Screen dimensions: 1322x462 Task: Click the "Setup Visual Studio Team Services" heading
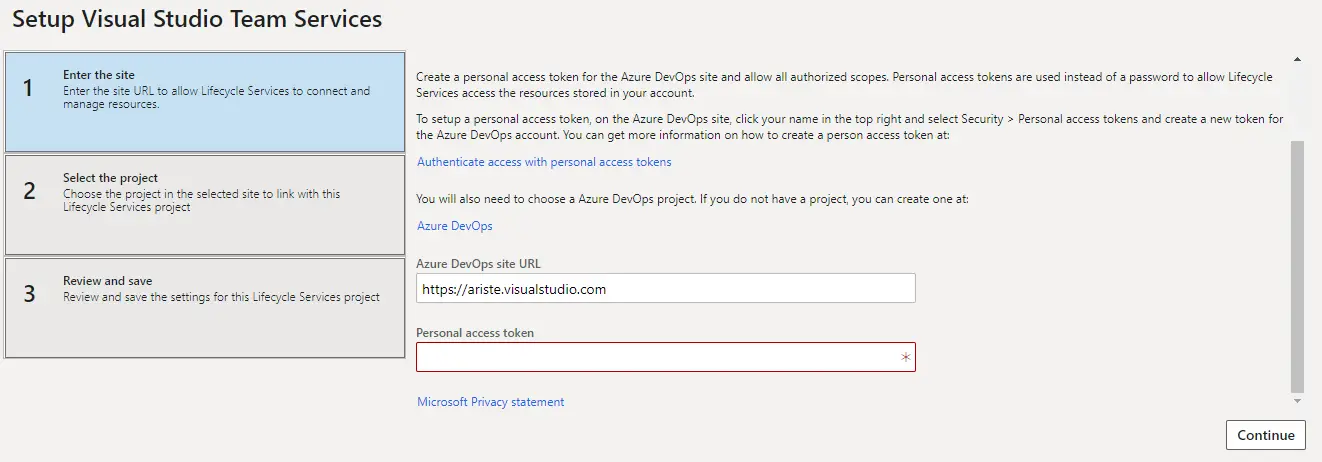point(197,19)
